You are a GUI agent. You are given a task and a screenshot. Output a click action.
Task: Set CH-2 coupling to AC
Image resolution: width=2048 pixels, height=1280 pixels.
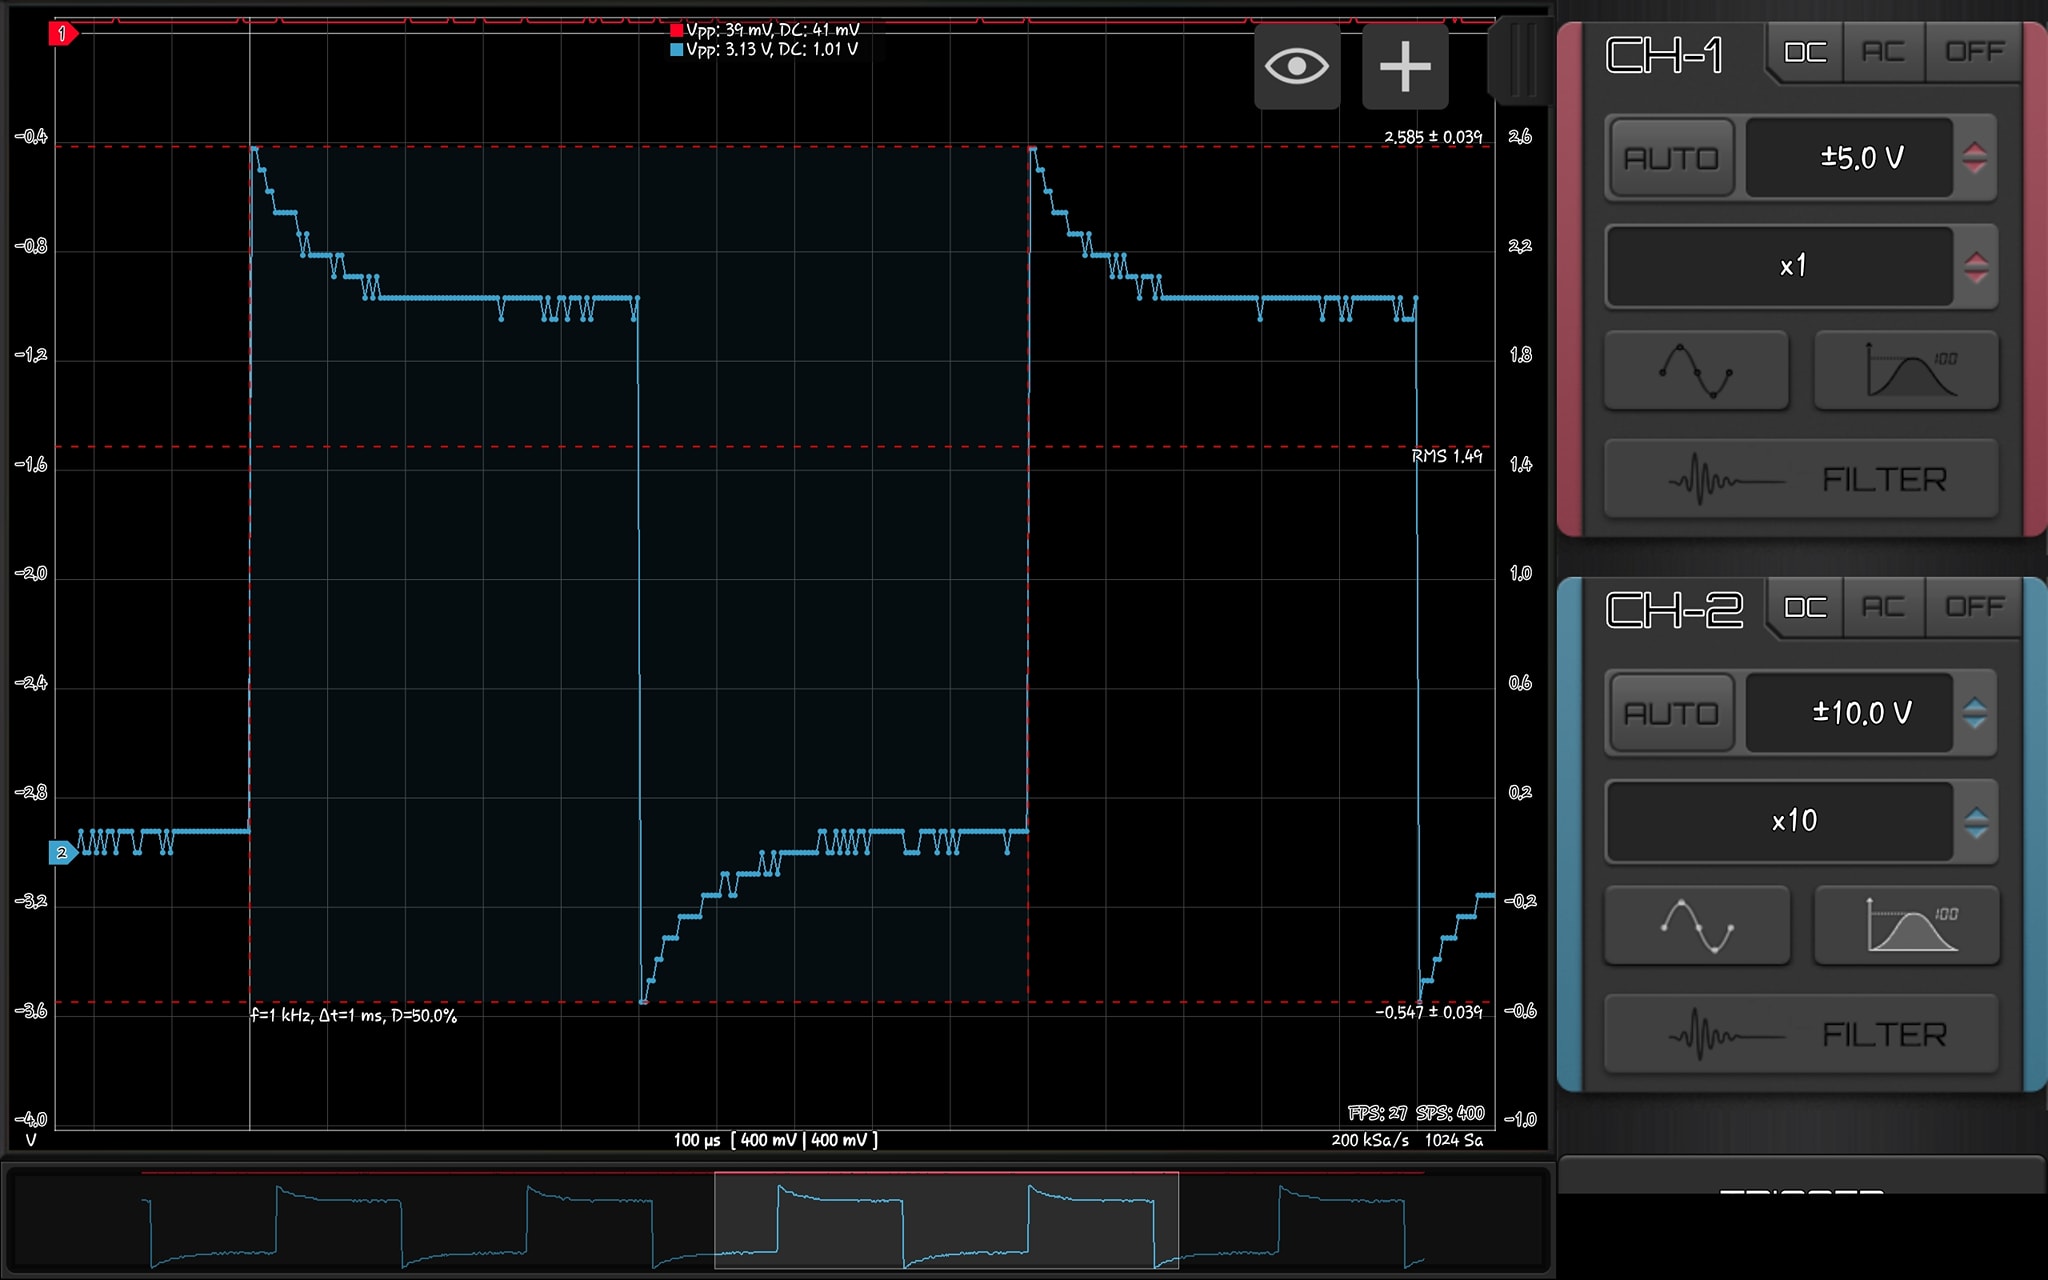(x=1883, y=607)
